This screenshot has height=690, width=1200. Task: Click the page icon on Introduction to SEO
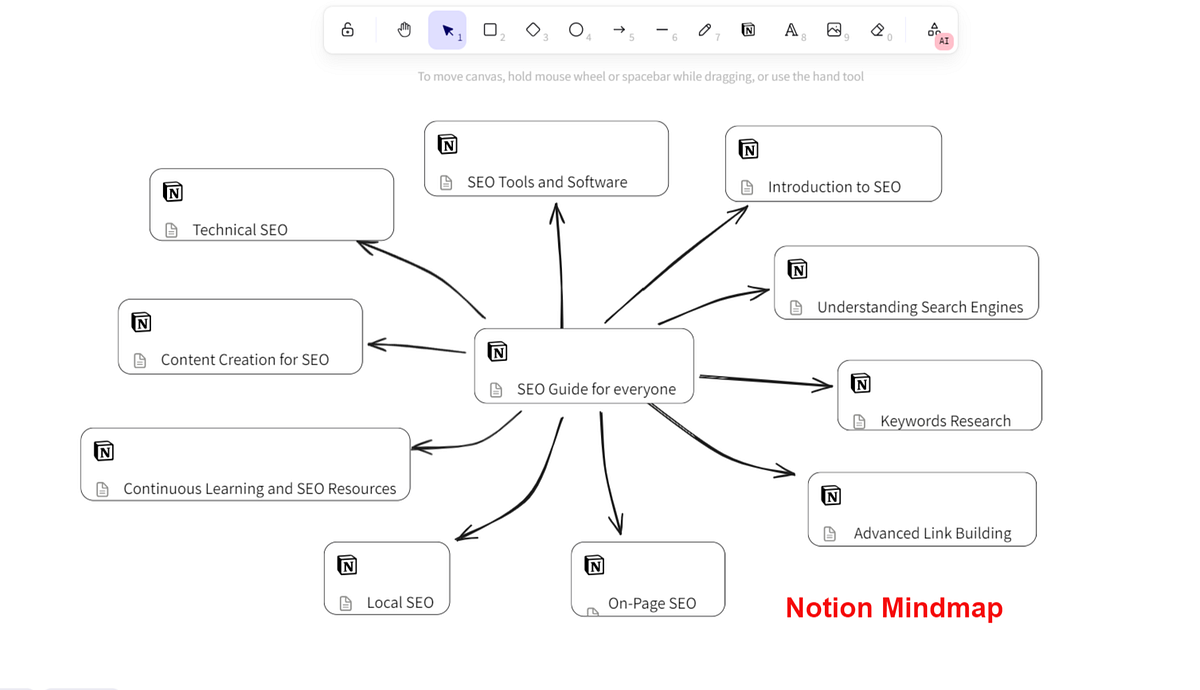746,187
